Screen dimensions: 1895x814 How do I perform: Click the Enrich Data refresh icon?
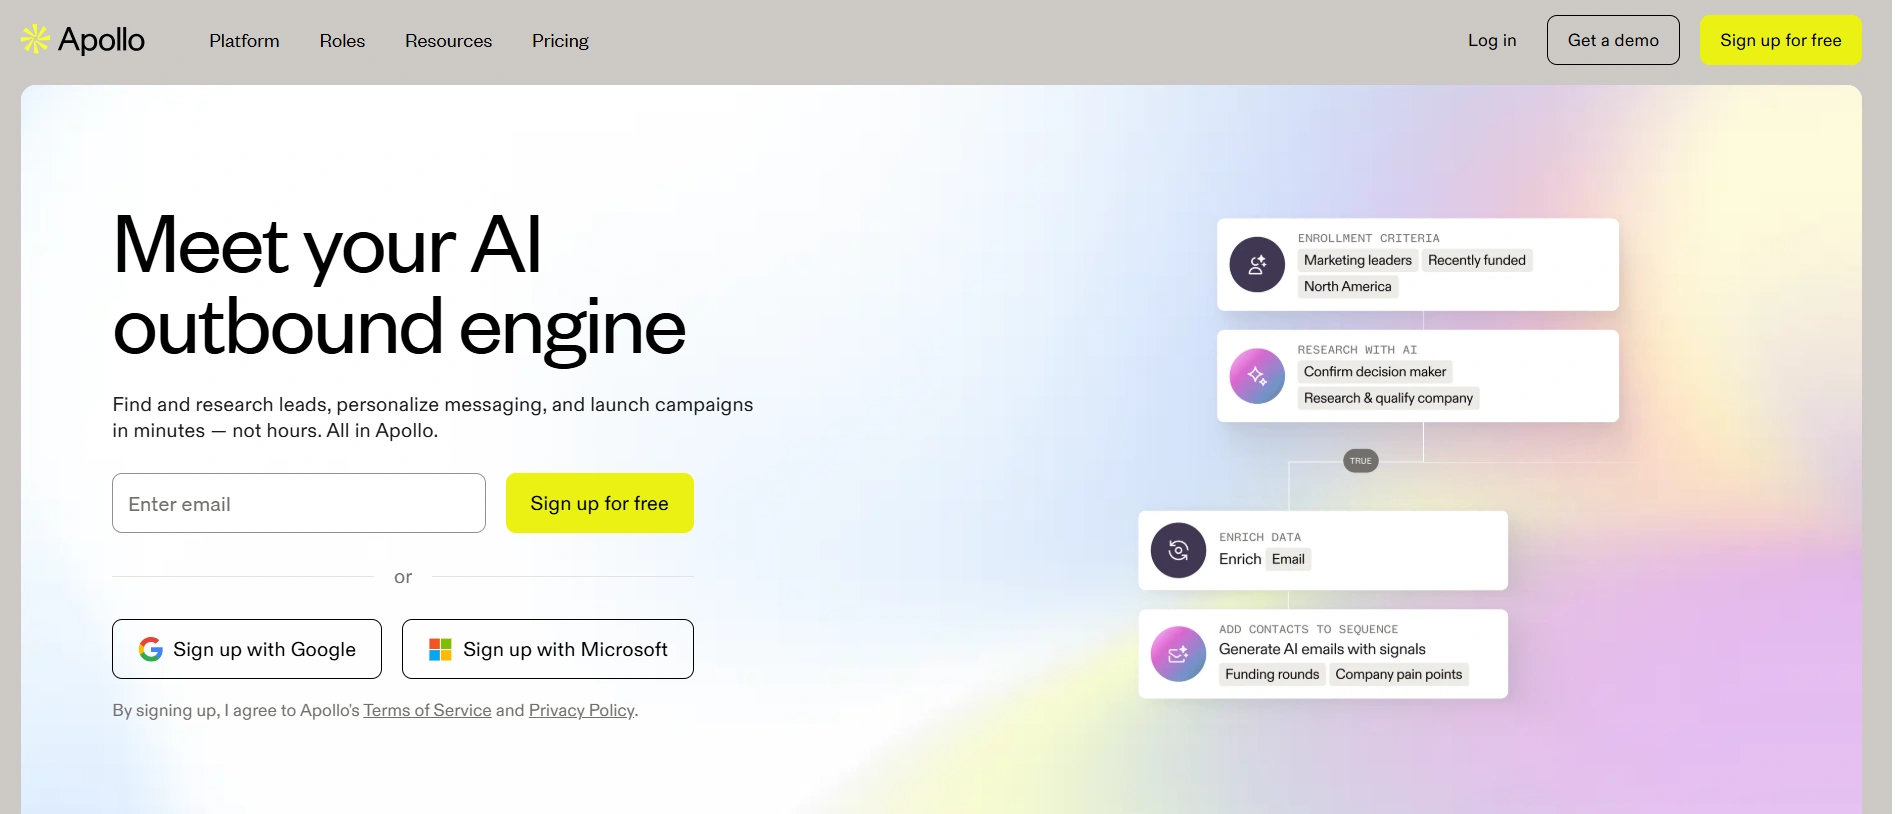(1178, 550)
